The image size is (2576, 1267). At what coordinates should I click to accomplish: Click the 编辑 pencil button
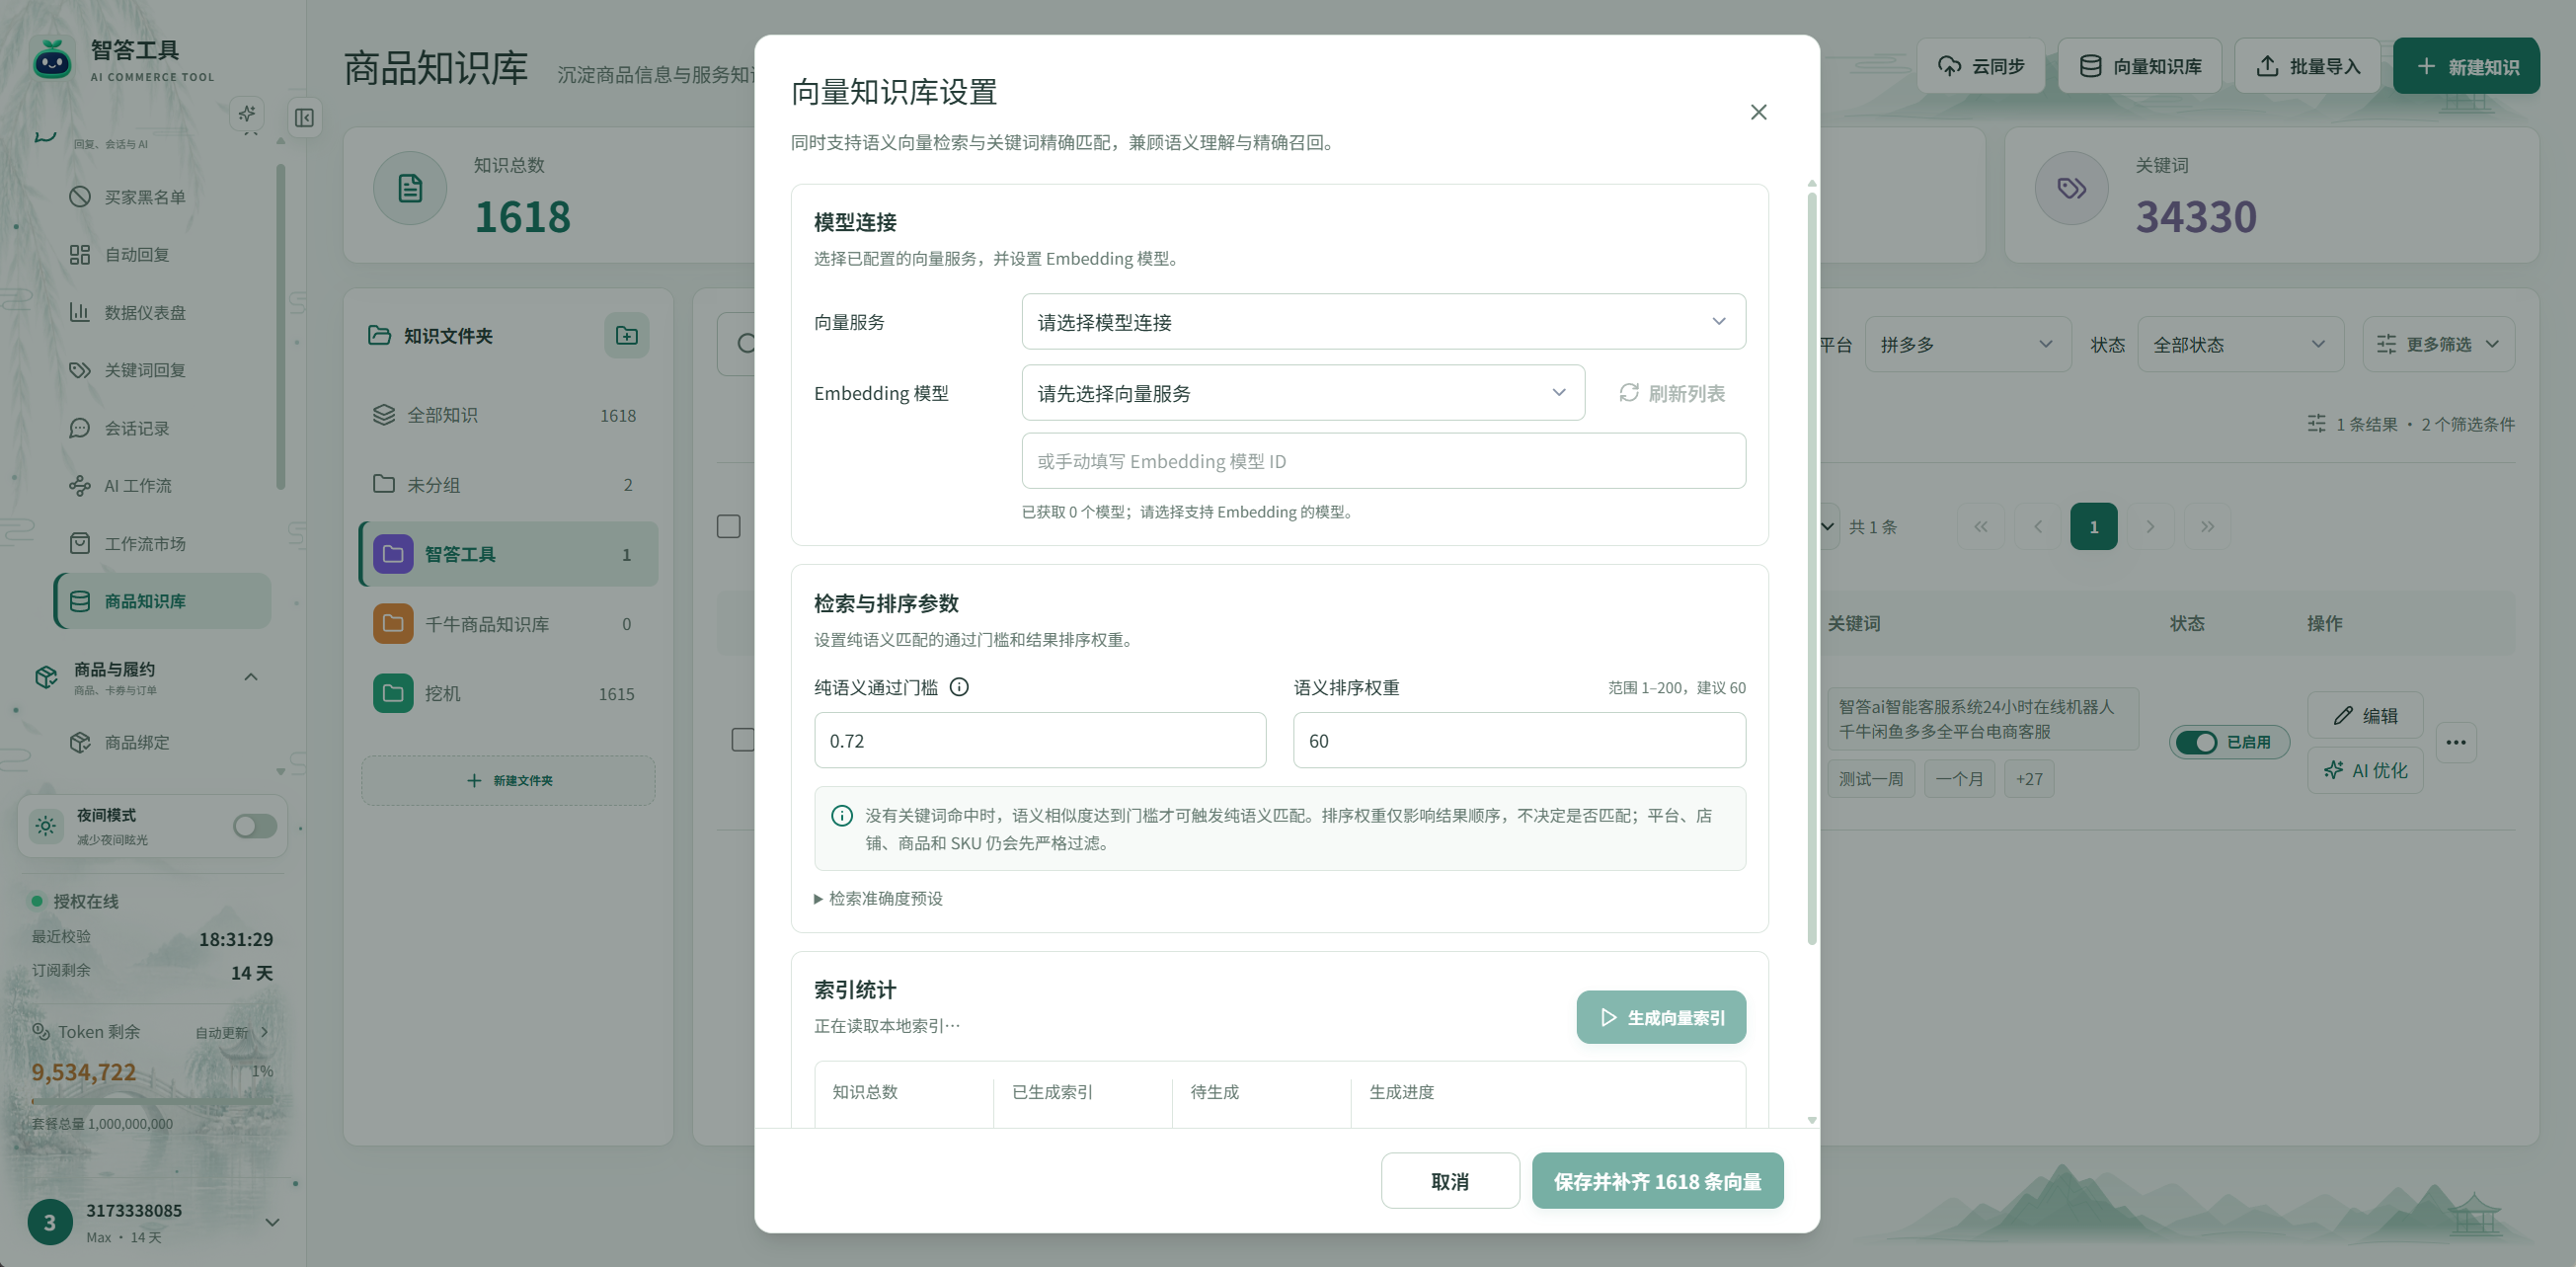coord(2365,715)
